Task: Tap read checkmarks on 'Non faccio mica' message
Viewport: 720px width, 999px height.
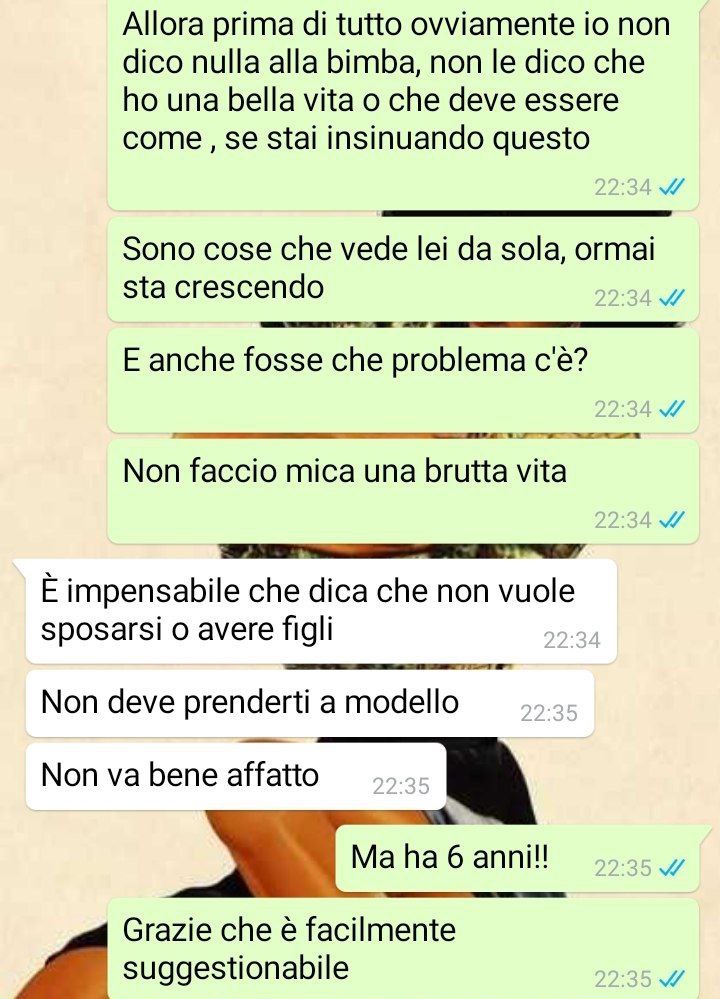Action: [x=672, y=520]
